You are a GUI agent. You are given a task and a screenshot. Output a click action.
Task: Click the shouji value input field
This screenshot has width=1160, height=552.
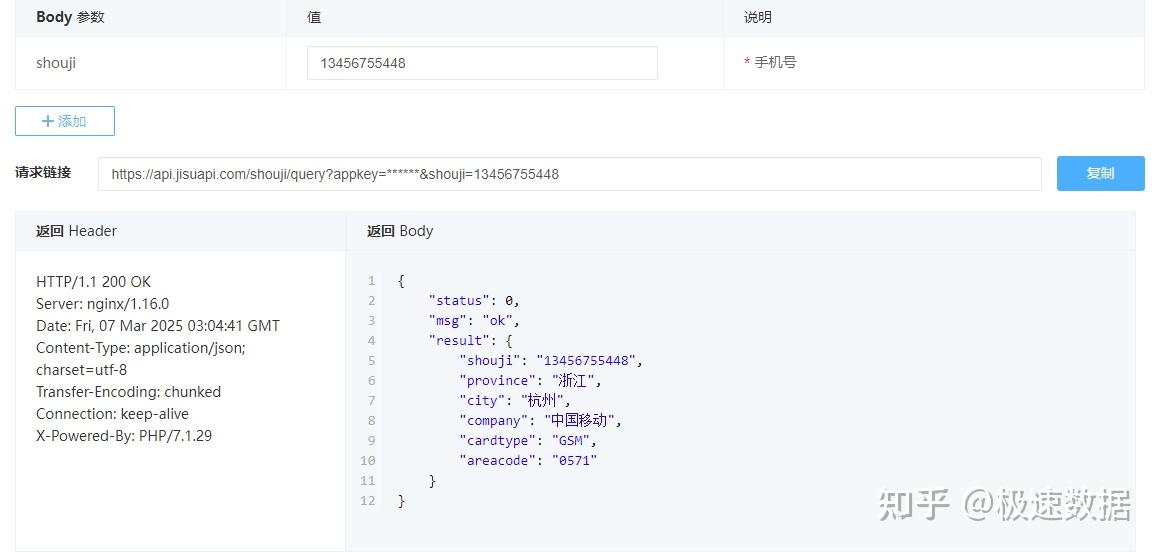coord(482,63)
